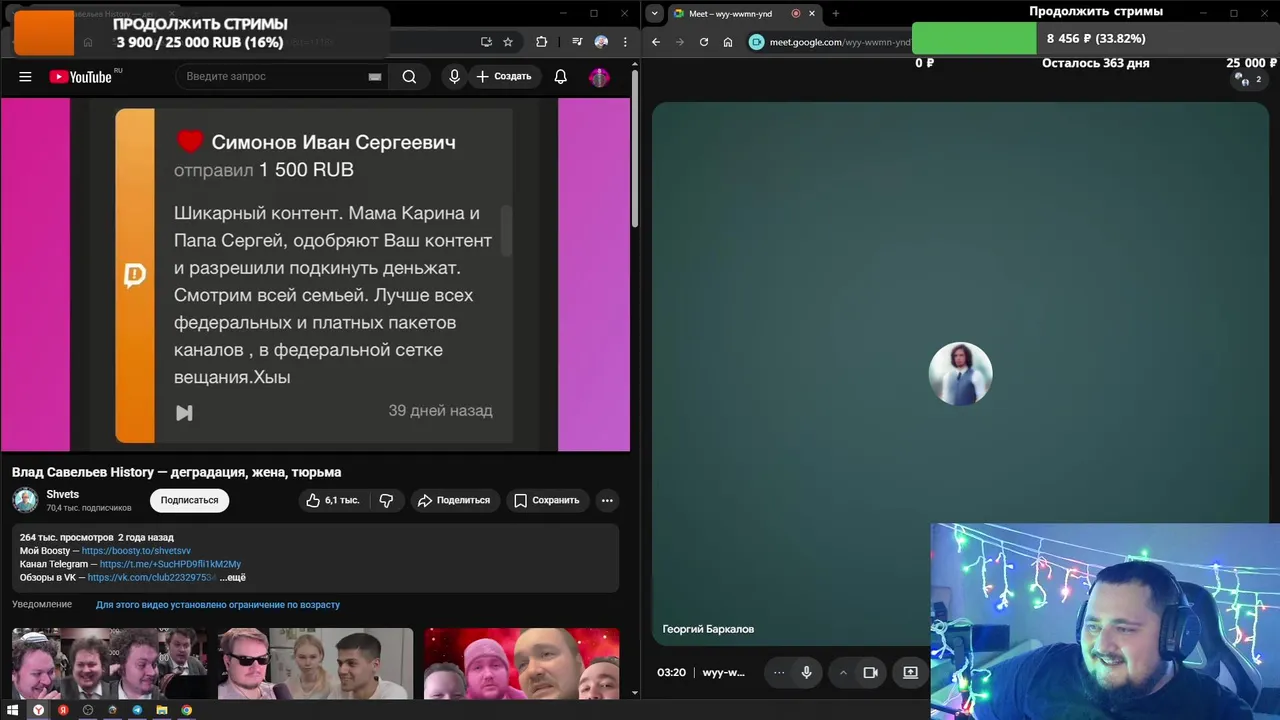Dislike the video
The width and height of the screenshot is (1280, 720).
click(x=386, y=500)
